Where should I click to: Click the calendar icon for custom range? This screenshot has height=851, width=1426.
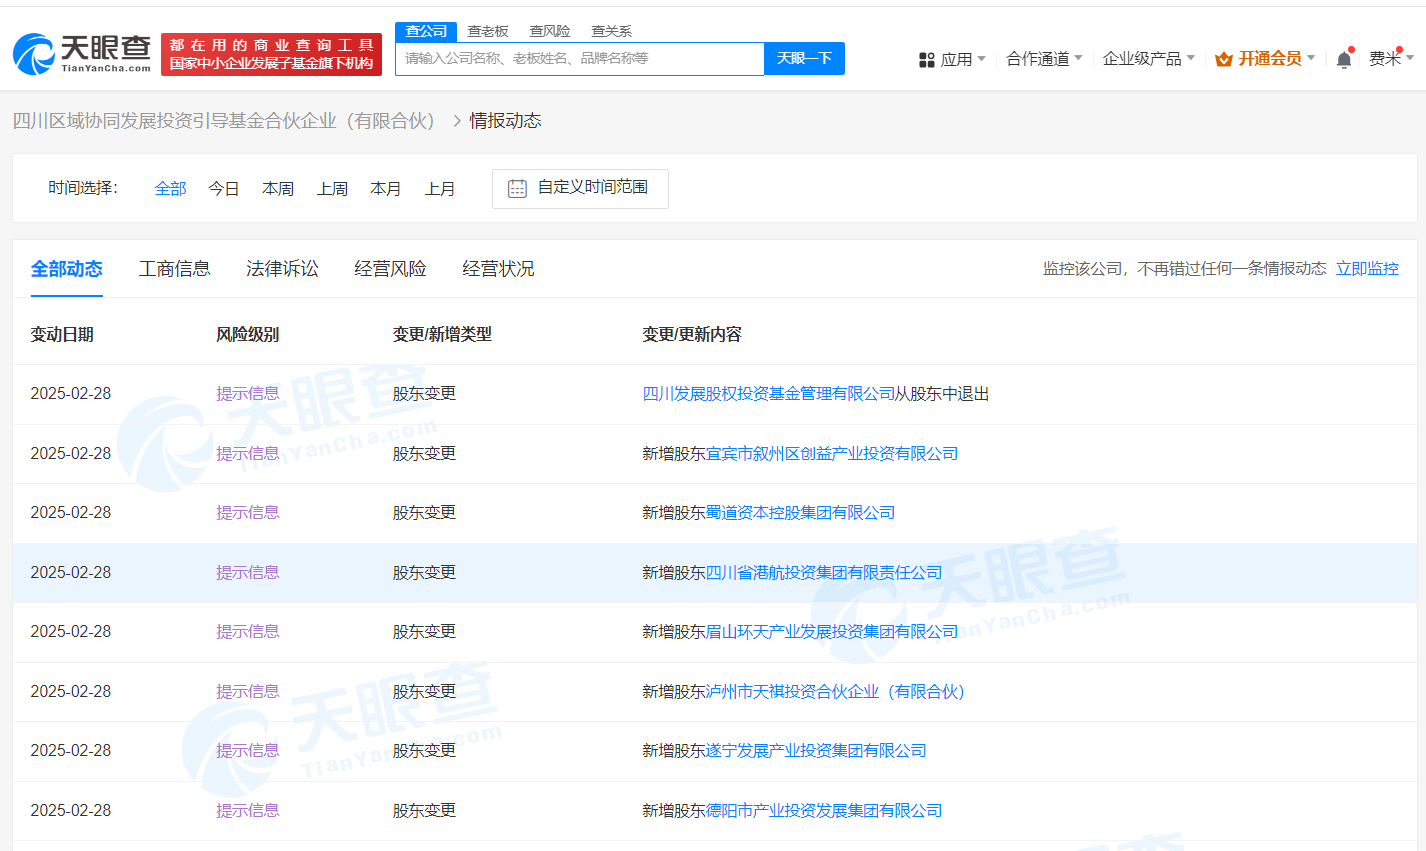pos(517,188)
